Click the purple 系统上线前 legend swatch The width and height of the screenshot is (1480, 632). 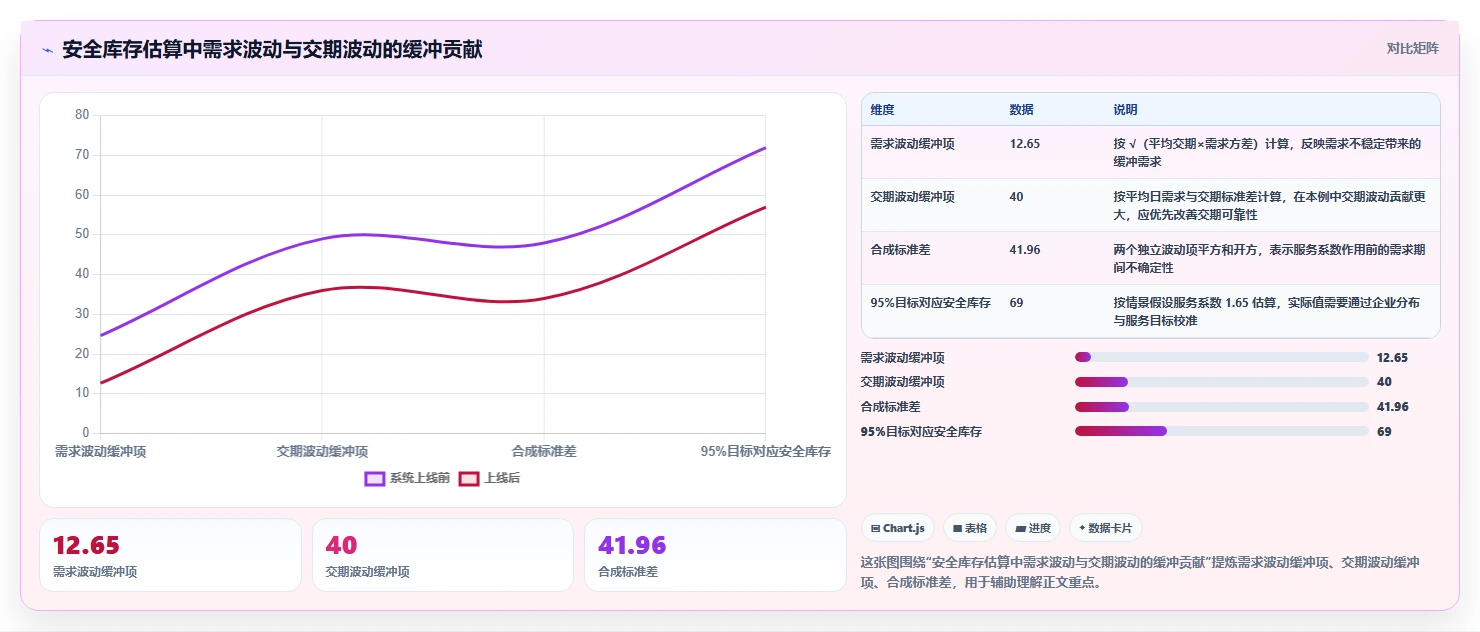click(x=375, y=479)
